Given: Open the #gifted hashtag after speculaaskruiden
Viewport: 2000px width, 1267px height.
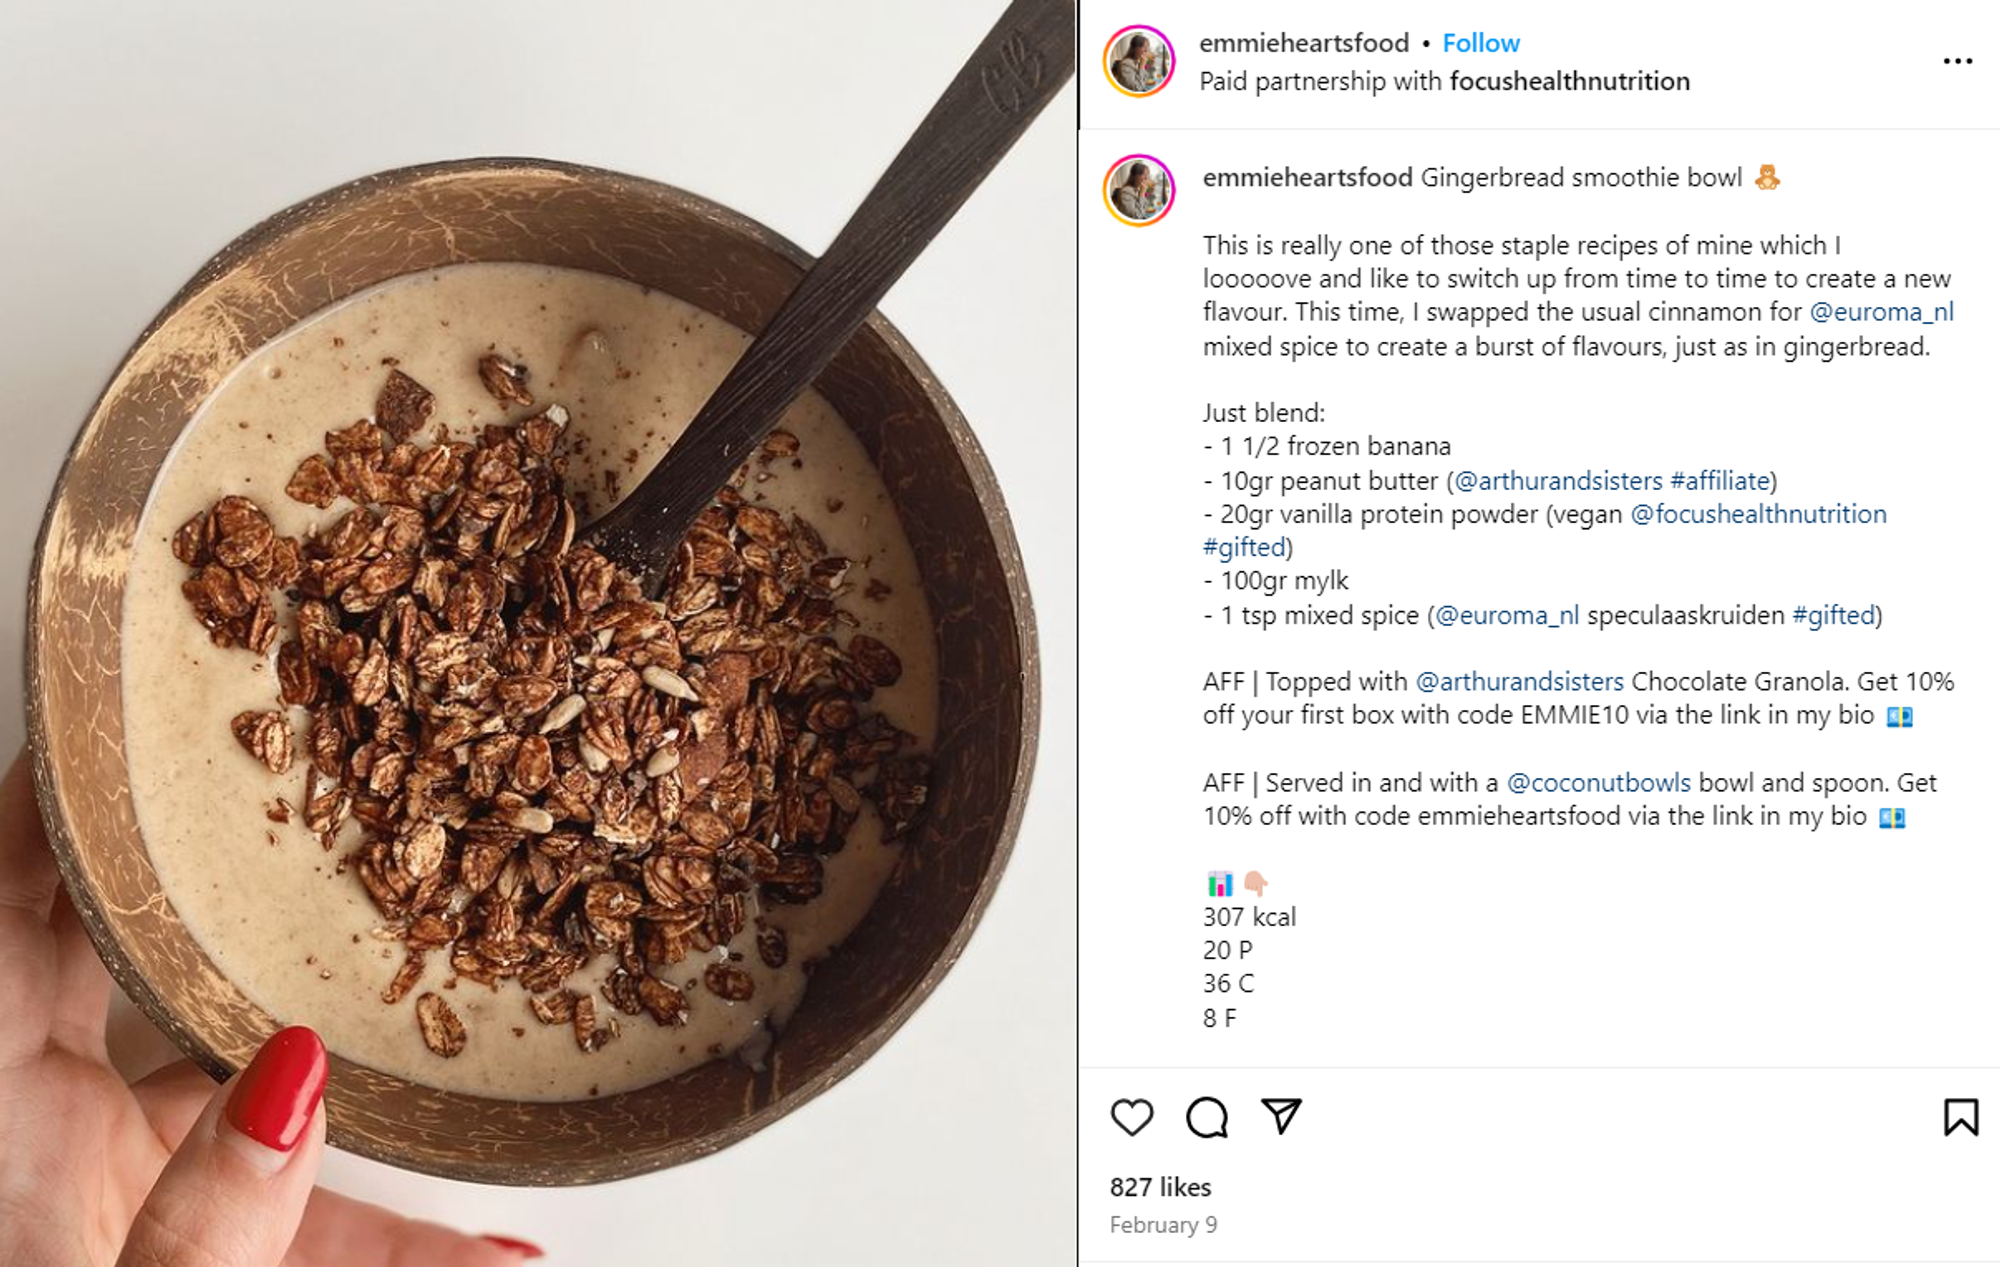Looking at the screenshot, I should [x=1834, y=615].
